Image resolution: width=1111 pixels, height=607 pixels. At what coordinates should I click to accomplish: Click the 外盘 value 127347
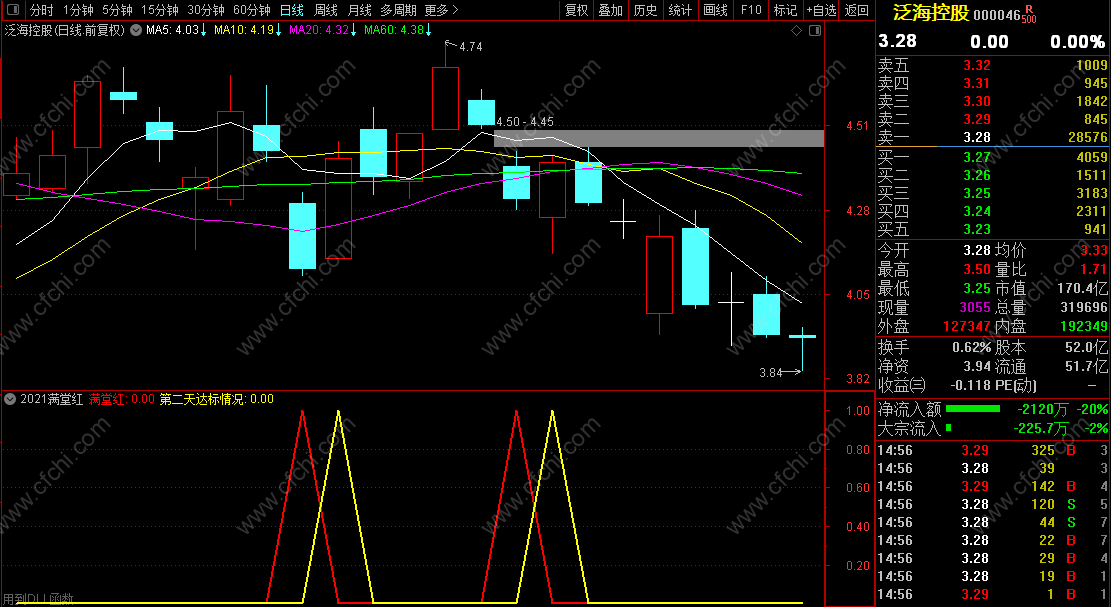(x=966, y=327)
